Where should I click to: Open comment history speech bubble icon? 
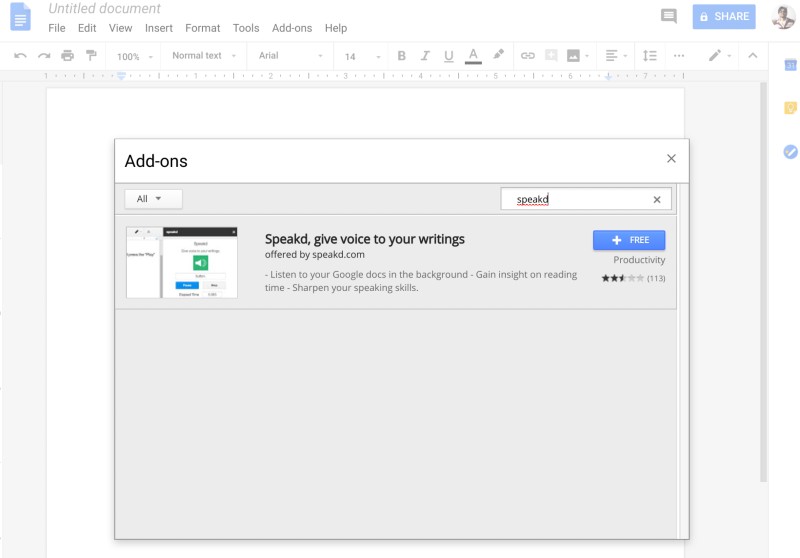[668, 16]
